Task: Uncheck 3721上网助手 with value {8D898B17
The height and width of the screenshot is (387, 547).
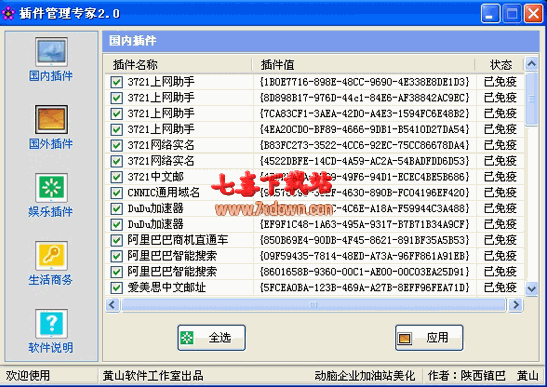Action: pos(117,98)
